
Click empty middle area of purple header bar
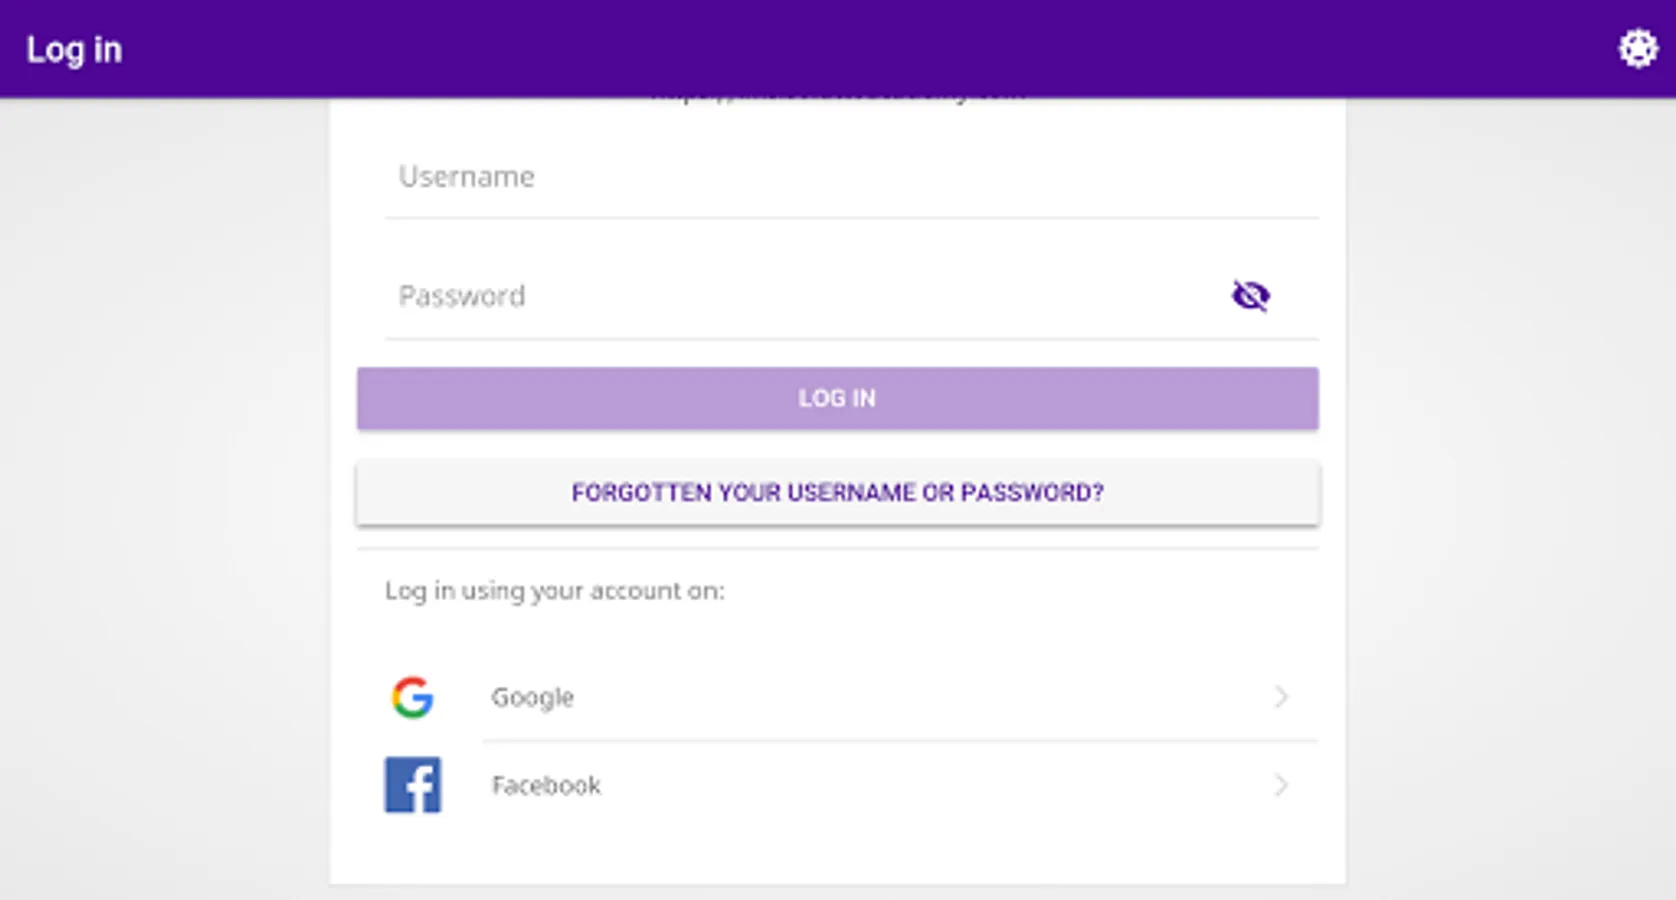[837, 48]
